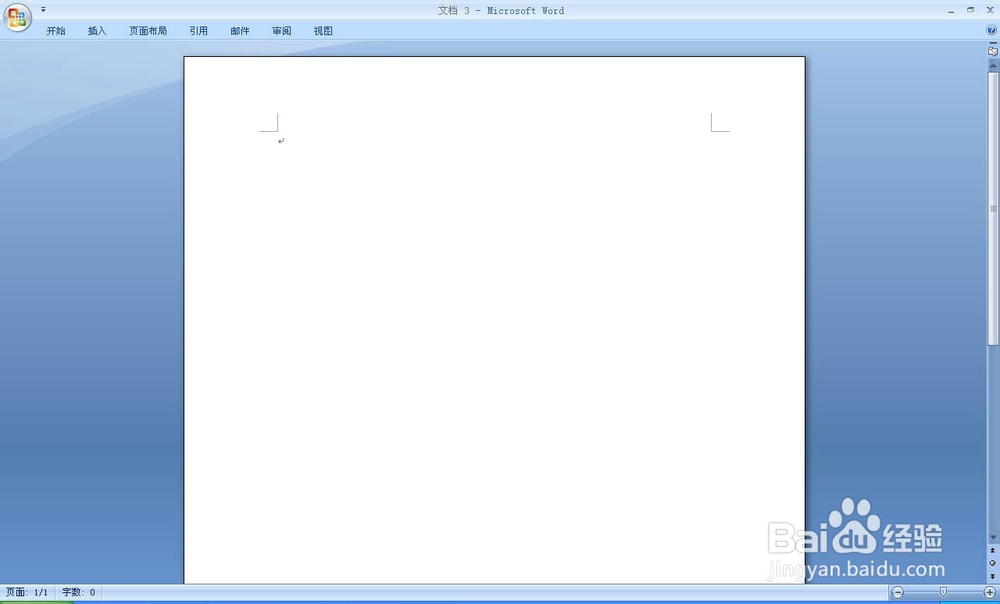Click the 字数: 0 word count indicator
Image resolution: width=1000 pixels, height=604 pixels.
tap(78, 593)
